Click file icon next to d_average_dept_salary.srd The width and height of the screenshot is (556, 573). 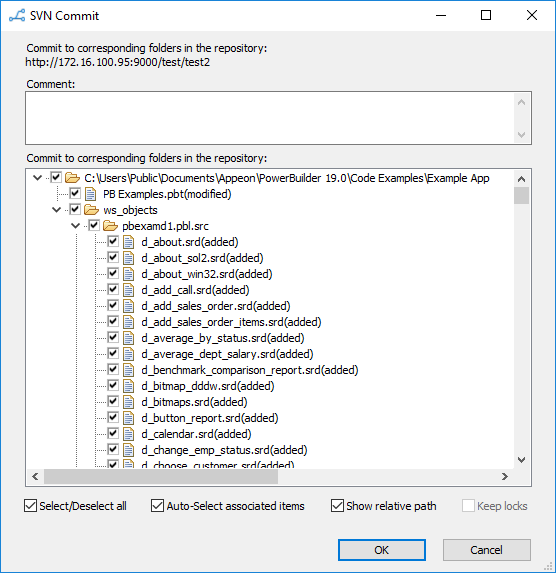point(128,354)
